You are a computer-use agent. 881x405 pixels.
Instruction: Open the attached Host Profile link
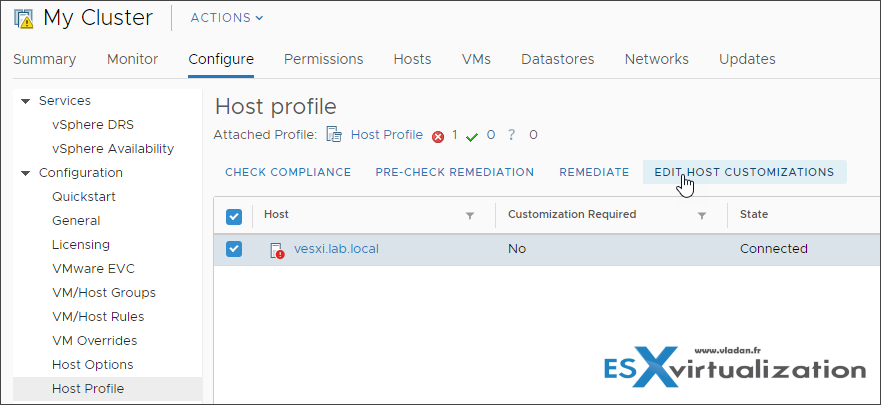point(387,135)
